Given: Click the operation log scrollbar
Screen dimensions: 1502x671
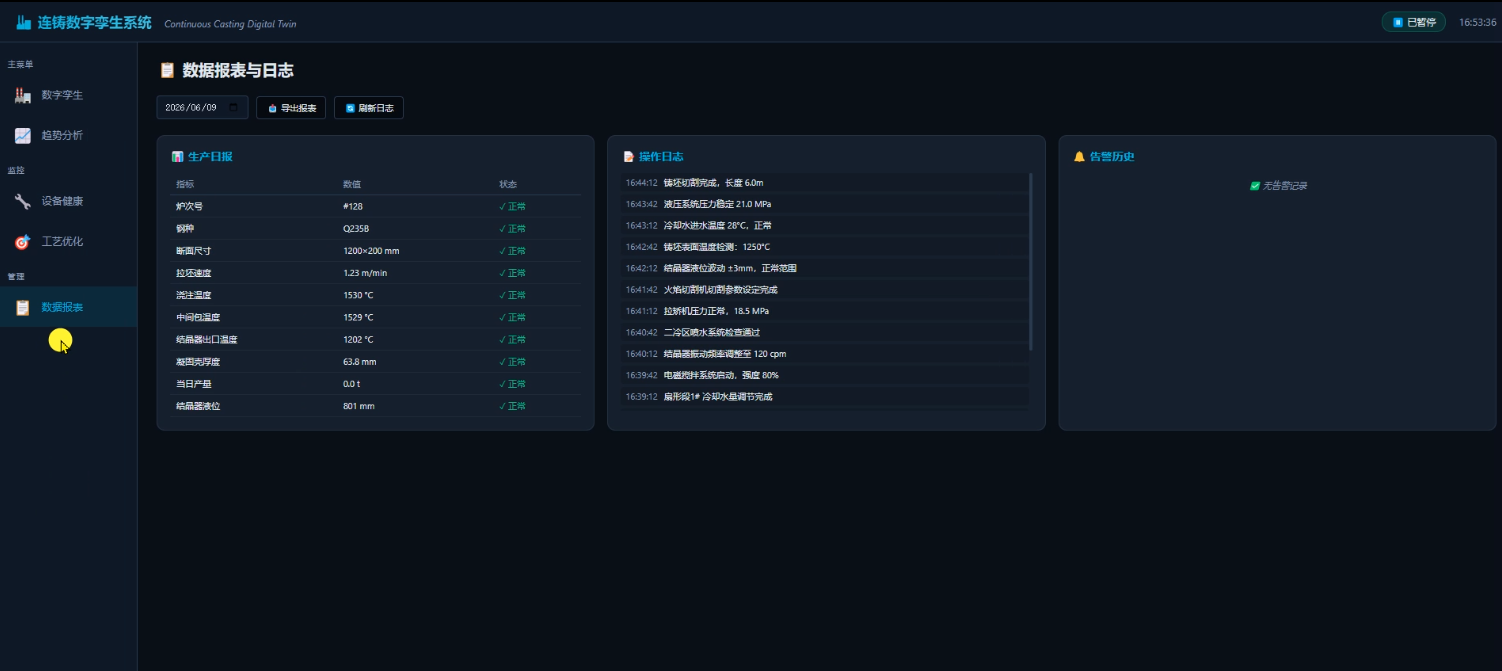Looking at the screenshot, I should click(x=1031, y=262).
